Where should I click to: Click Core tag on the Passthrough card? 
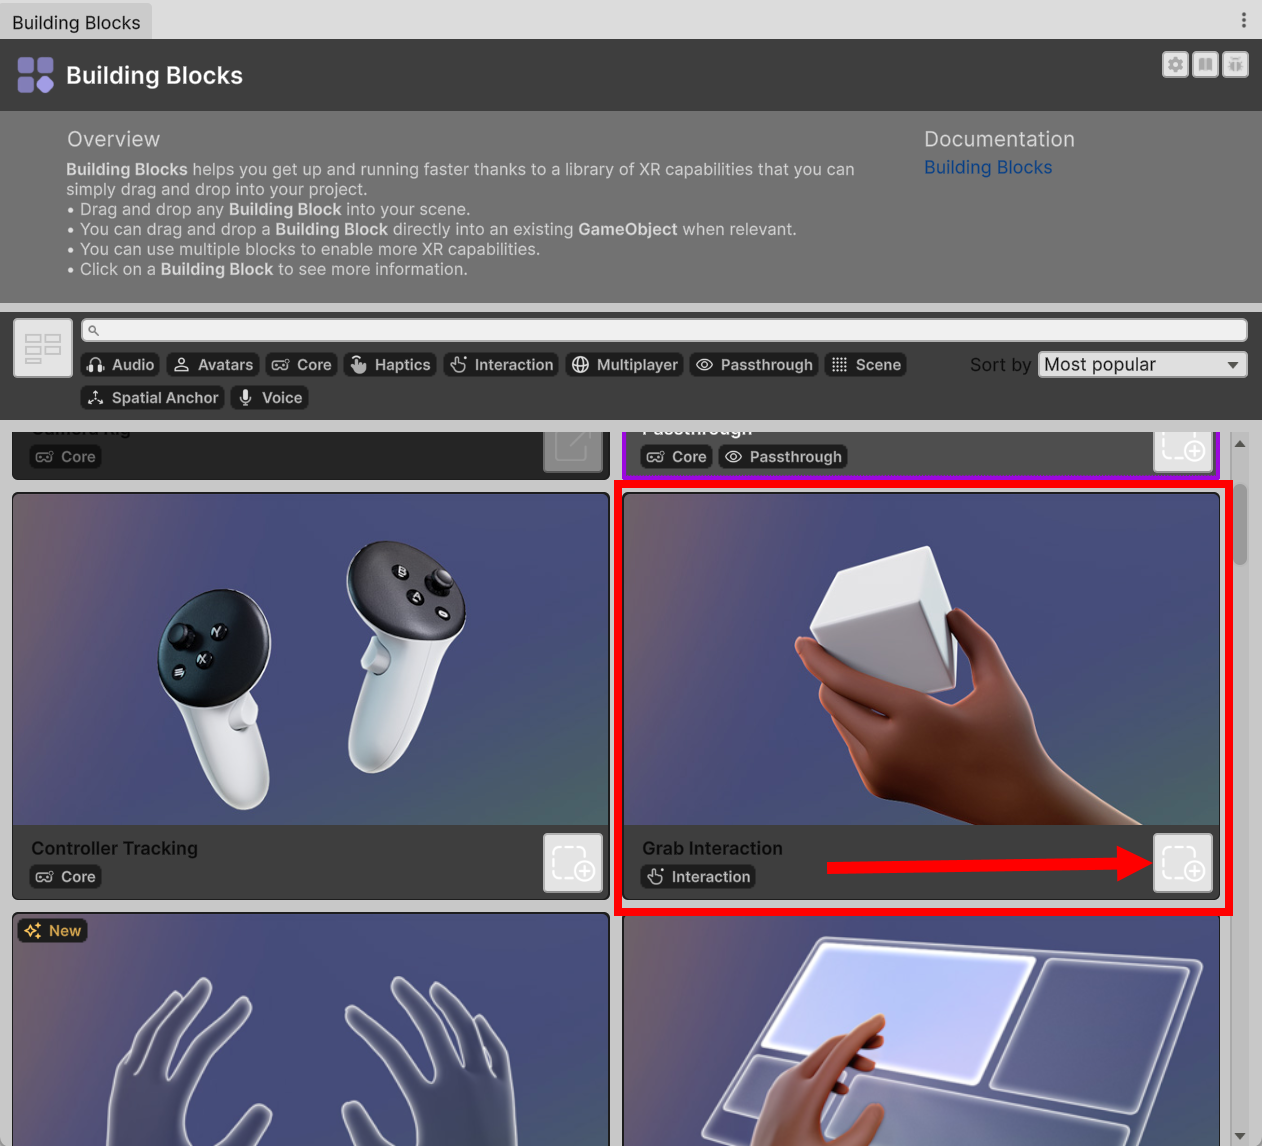pos(677,457)
